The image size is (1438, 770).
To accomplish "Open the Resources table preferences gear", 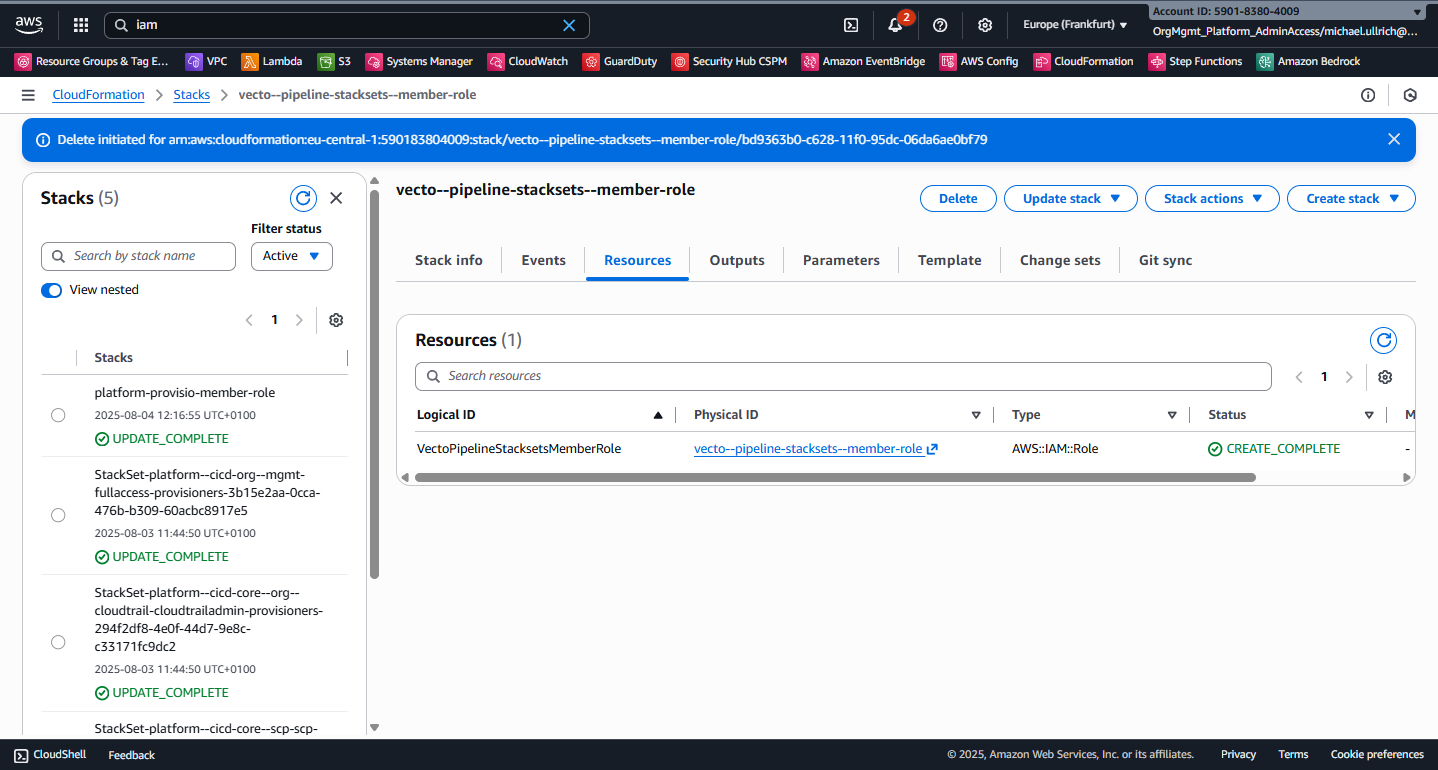I will 1385,377.
